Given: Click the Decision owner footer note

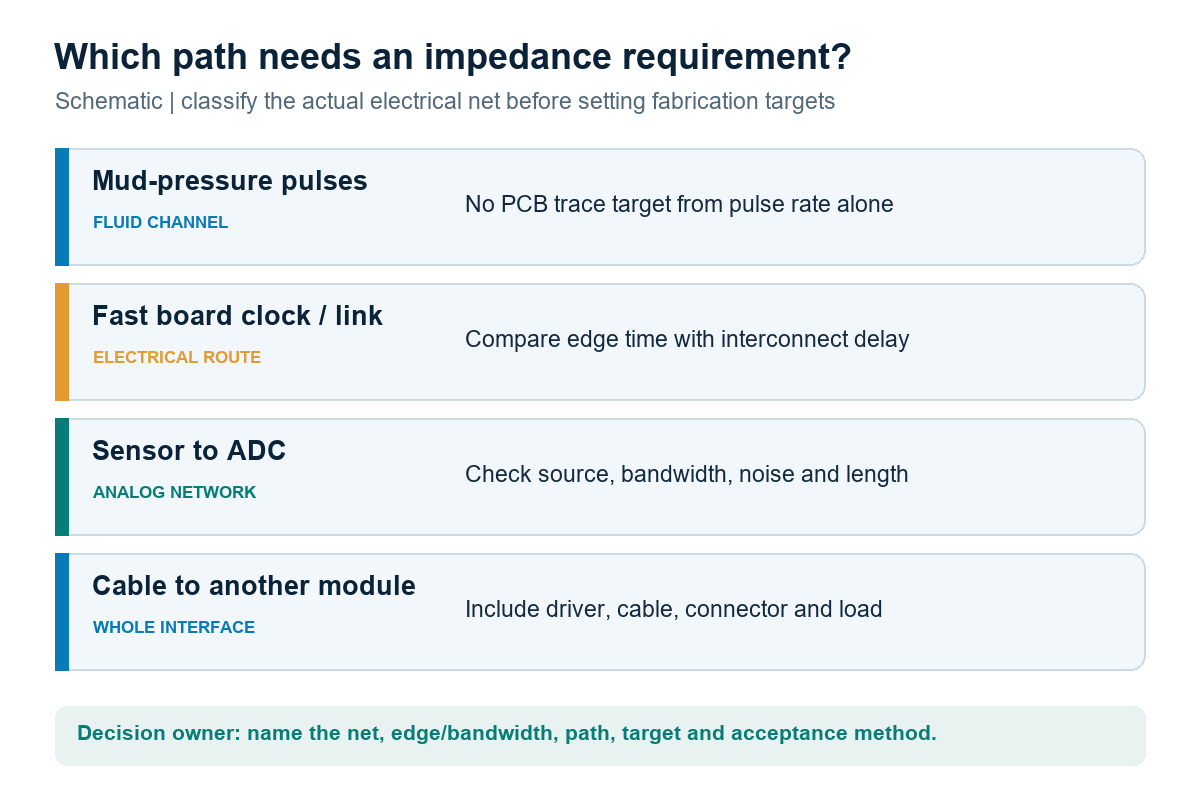Looking at the screenshot, I should (507, 733).
